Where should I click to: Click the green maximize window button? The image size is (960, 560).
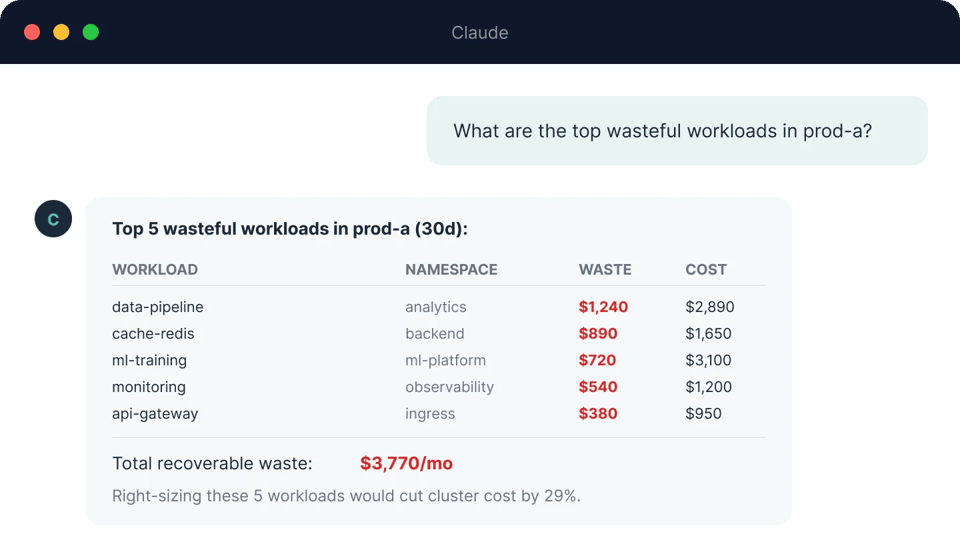[x=91, y=32]
